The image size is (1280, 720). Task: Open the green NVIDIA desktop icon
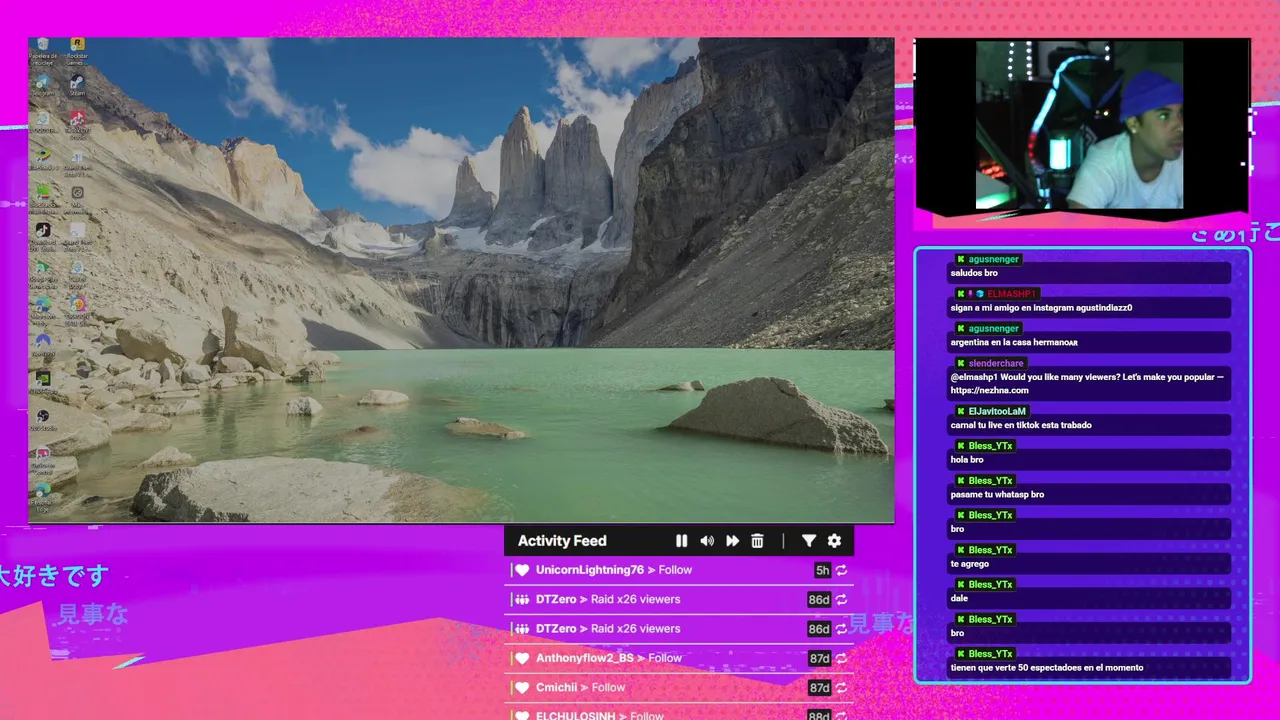[43, 382]
